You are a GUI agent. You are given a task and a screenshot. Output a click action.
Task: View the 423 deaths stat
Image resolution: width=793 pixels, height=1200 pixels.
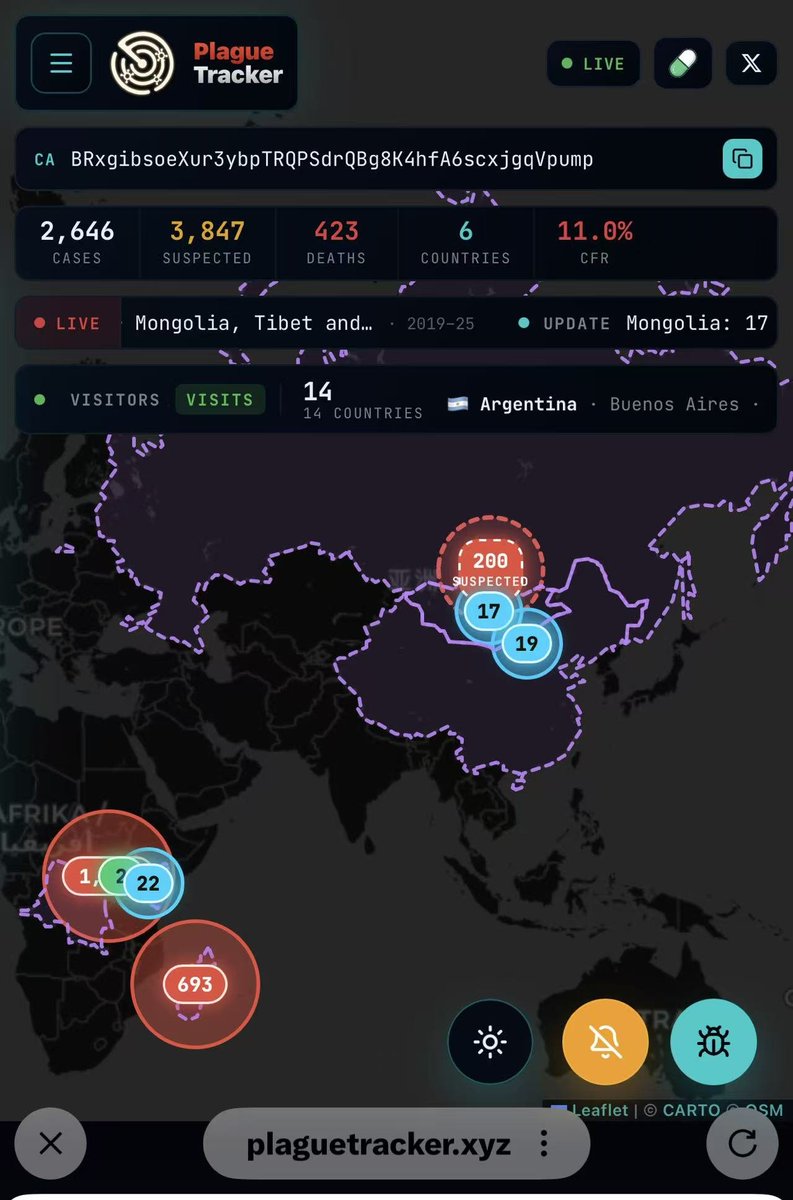336,243
